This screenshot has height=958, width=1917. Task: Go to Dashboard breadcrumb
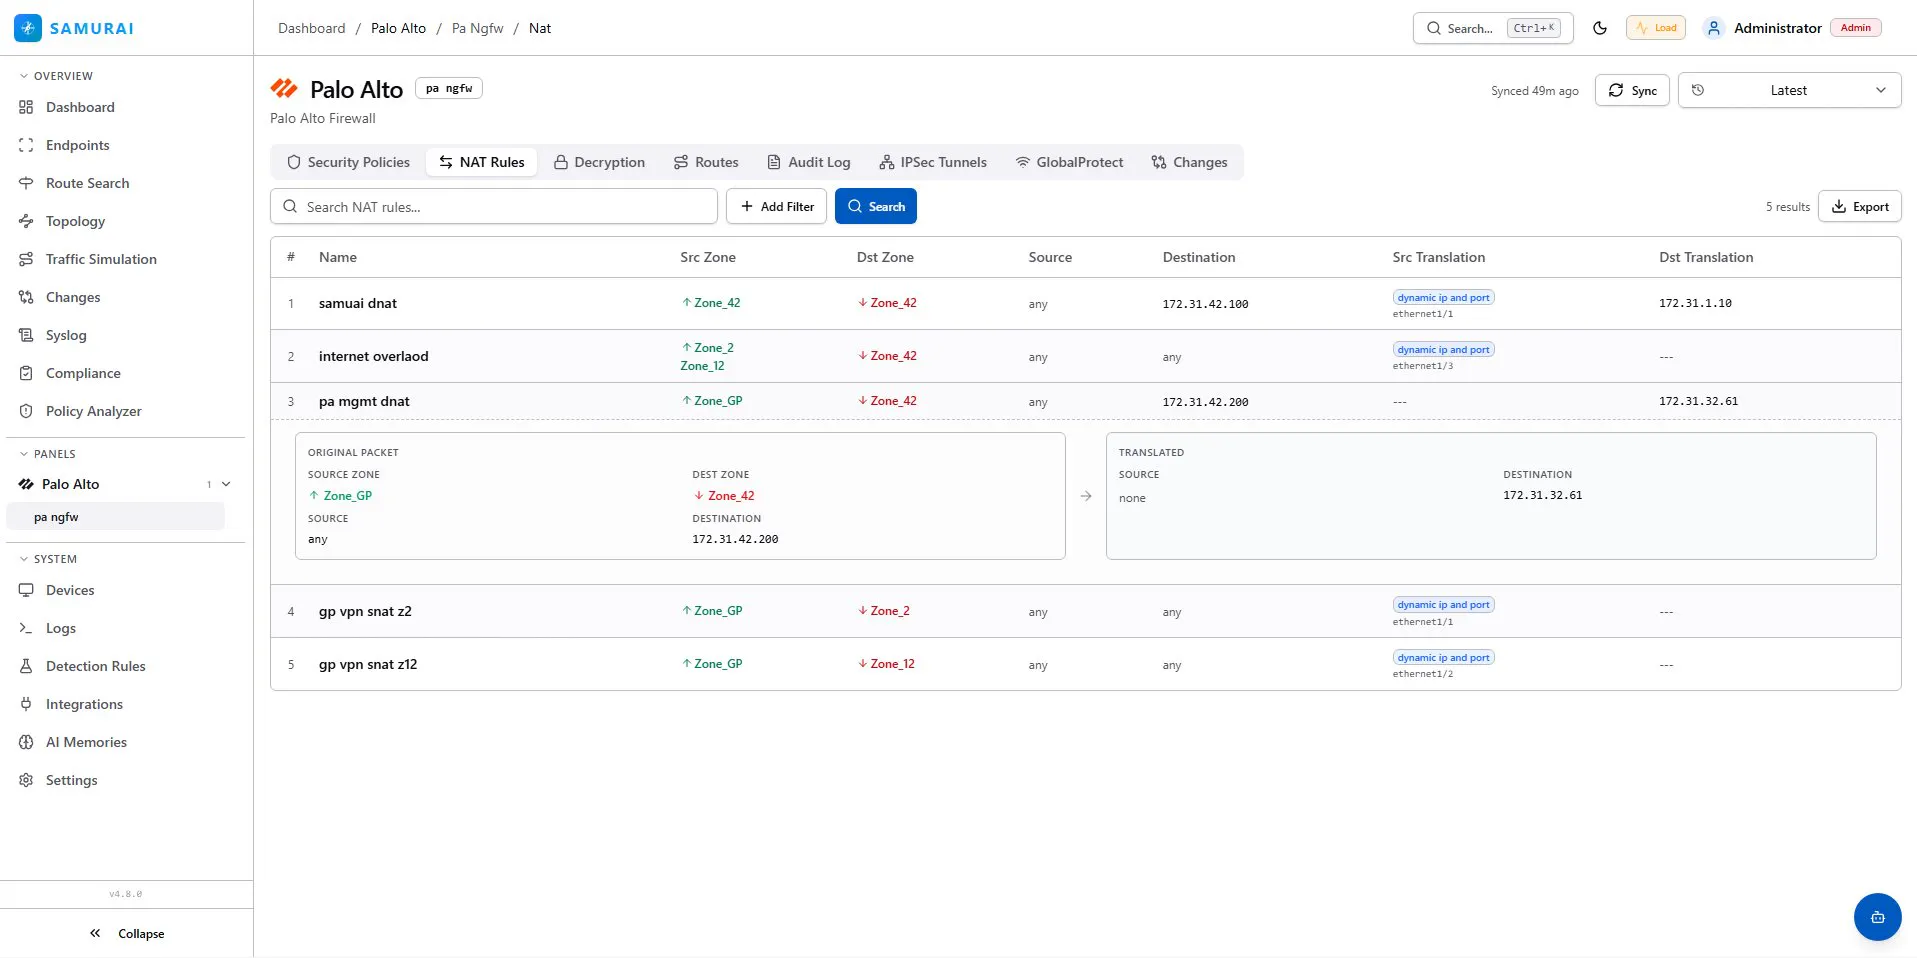click(312, 28)
